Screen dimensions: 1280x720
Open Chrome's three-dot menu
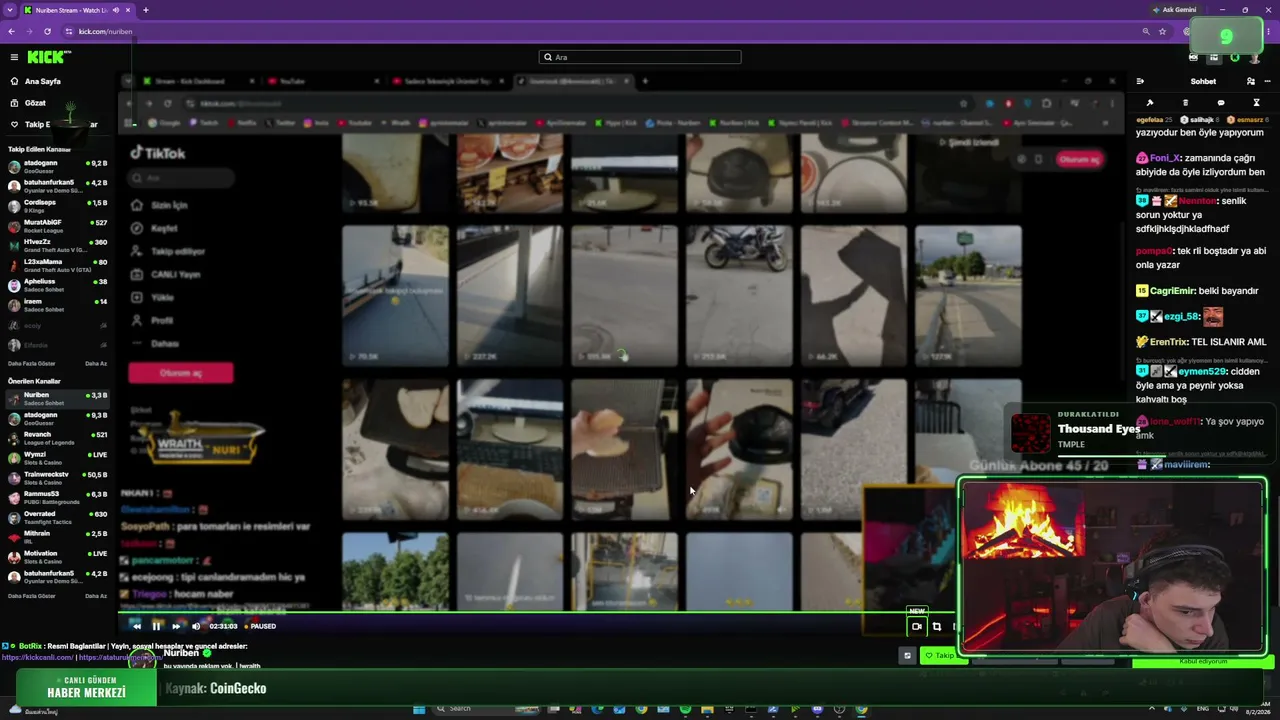coord(1271,31)
